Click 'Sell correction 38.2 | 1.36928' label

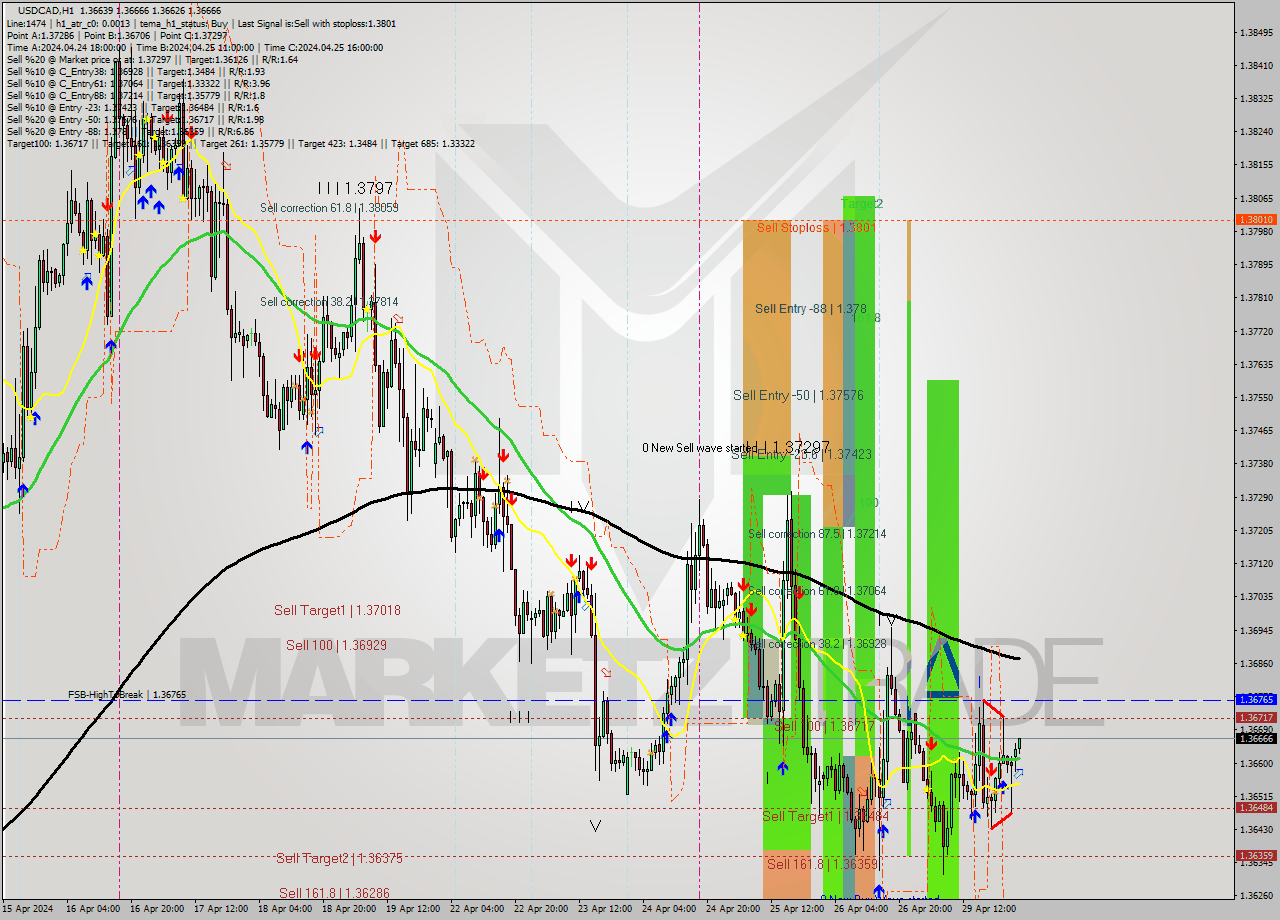pos(817,644)
